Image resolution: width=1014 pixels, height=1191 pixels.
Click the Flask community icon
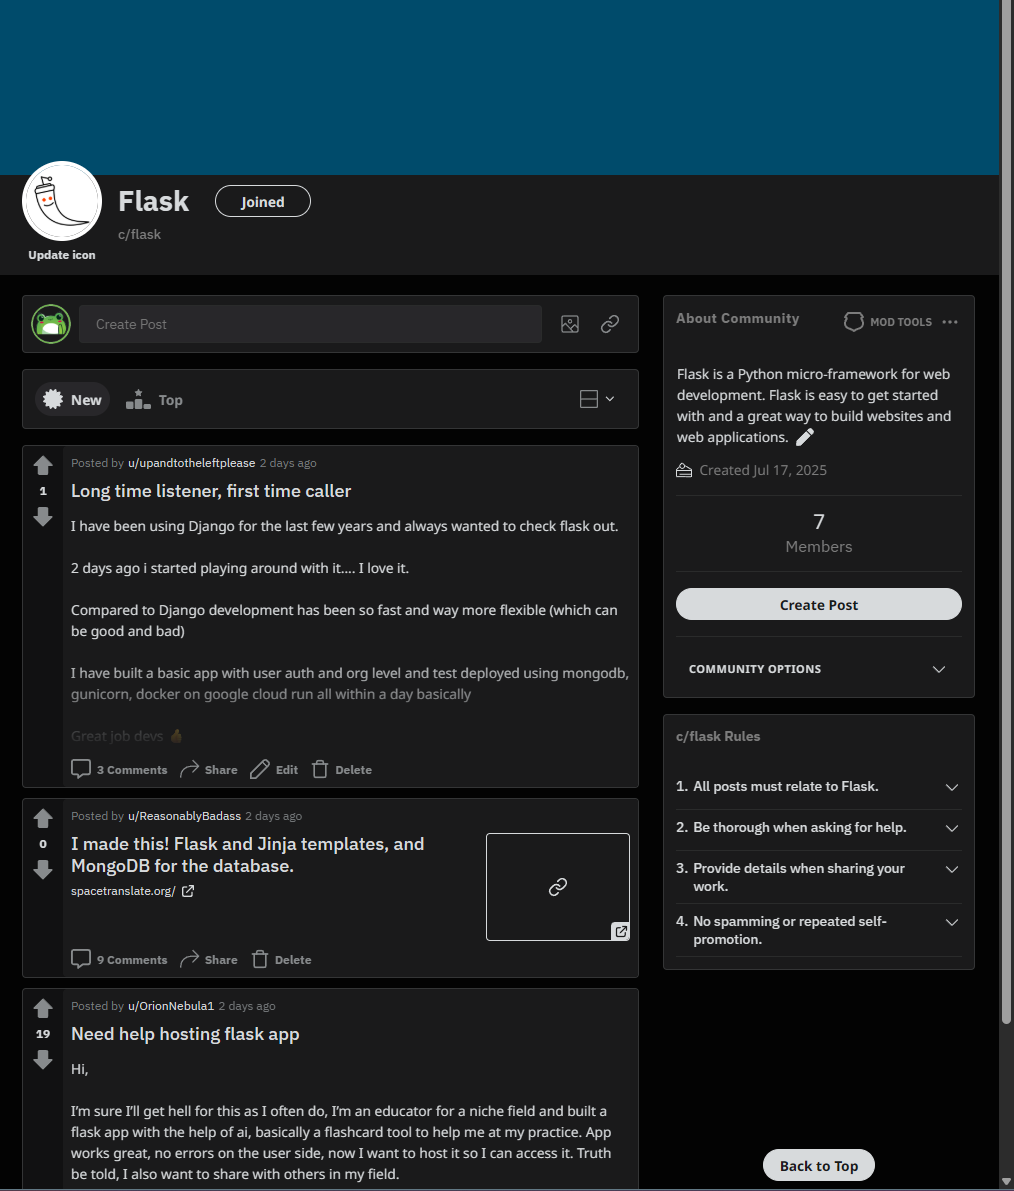(x=62, y=201)
